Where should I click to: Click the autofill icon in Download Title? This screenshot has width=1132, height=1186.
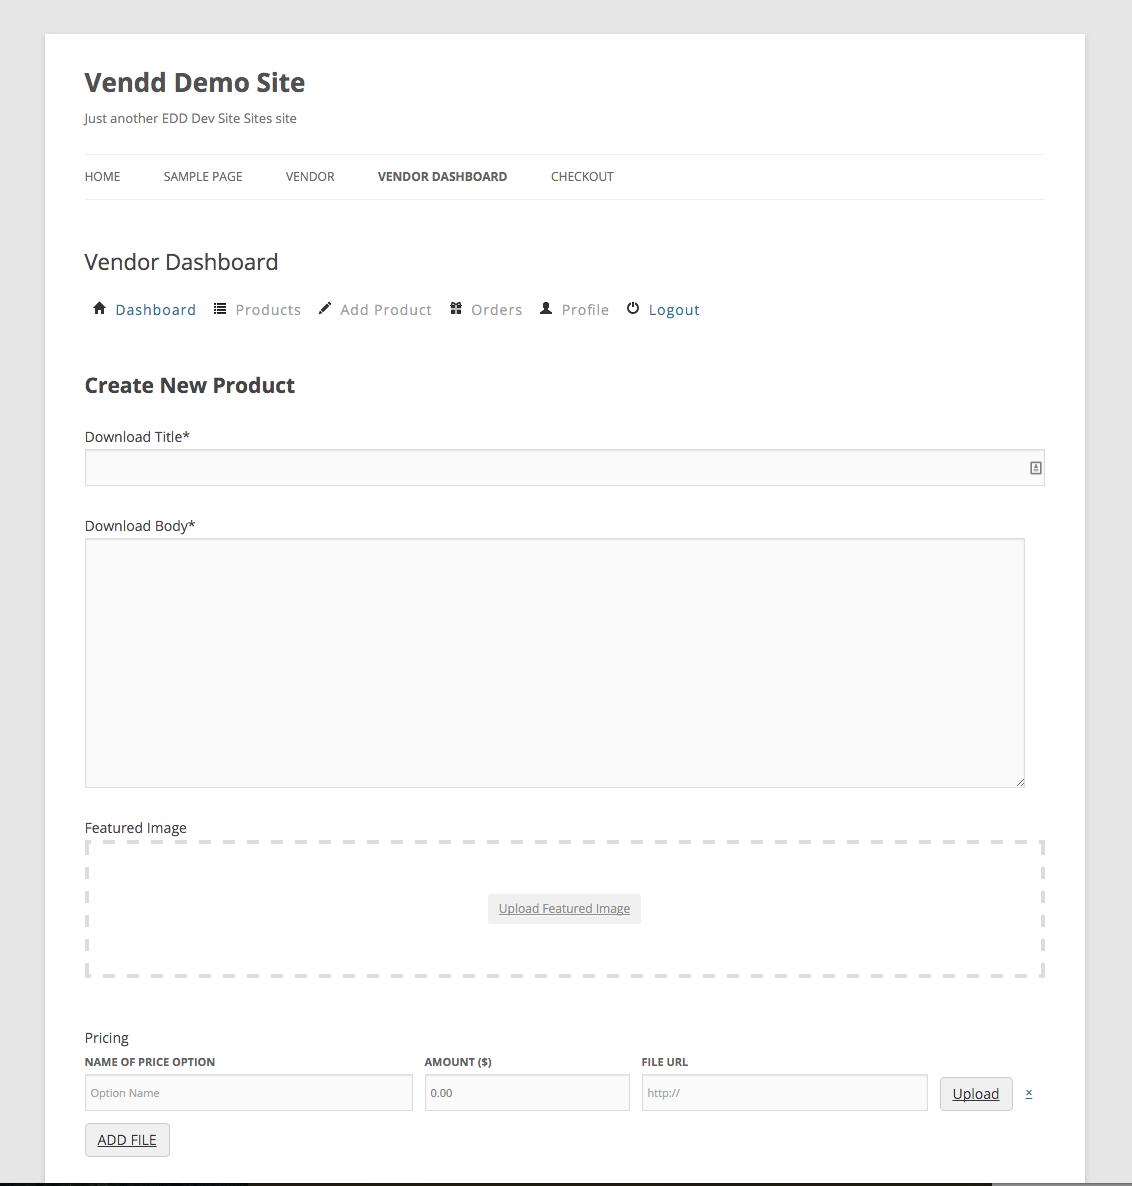1036,468
